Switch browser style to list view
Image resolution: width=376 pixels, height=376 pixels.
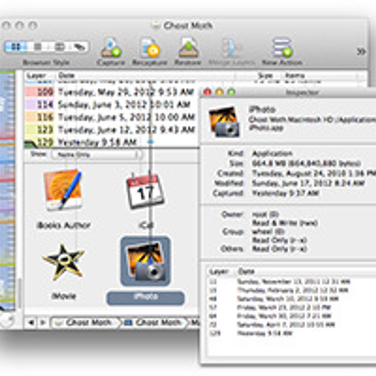tap(37, 47)
